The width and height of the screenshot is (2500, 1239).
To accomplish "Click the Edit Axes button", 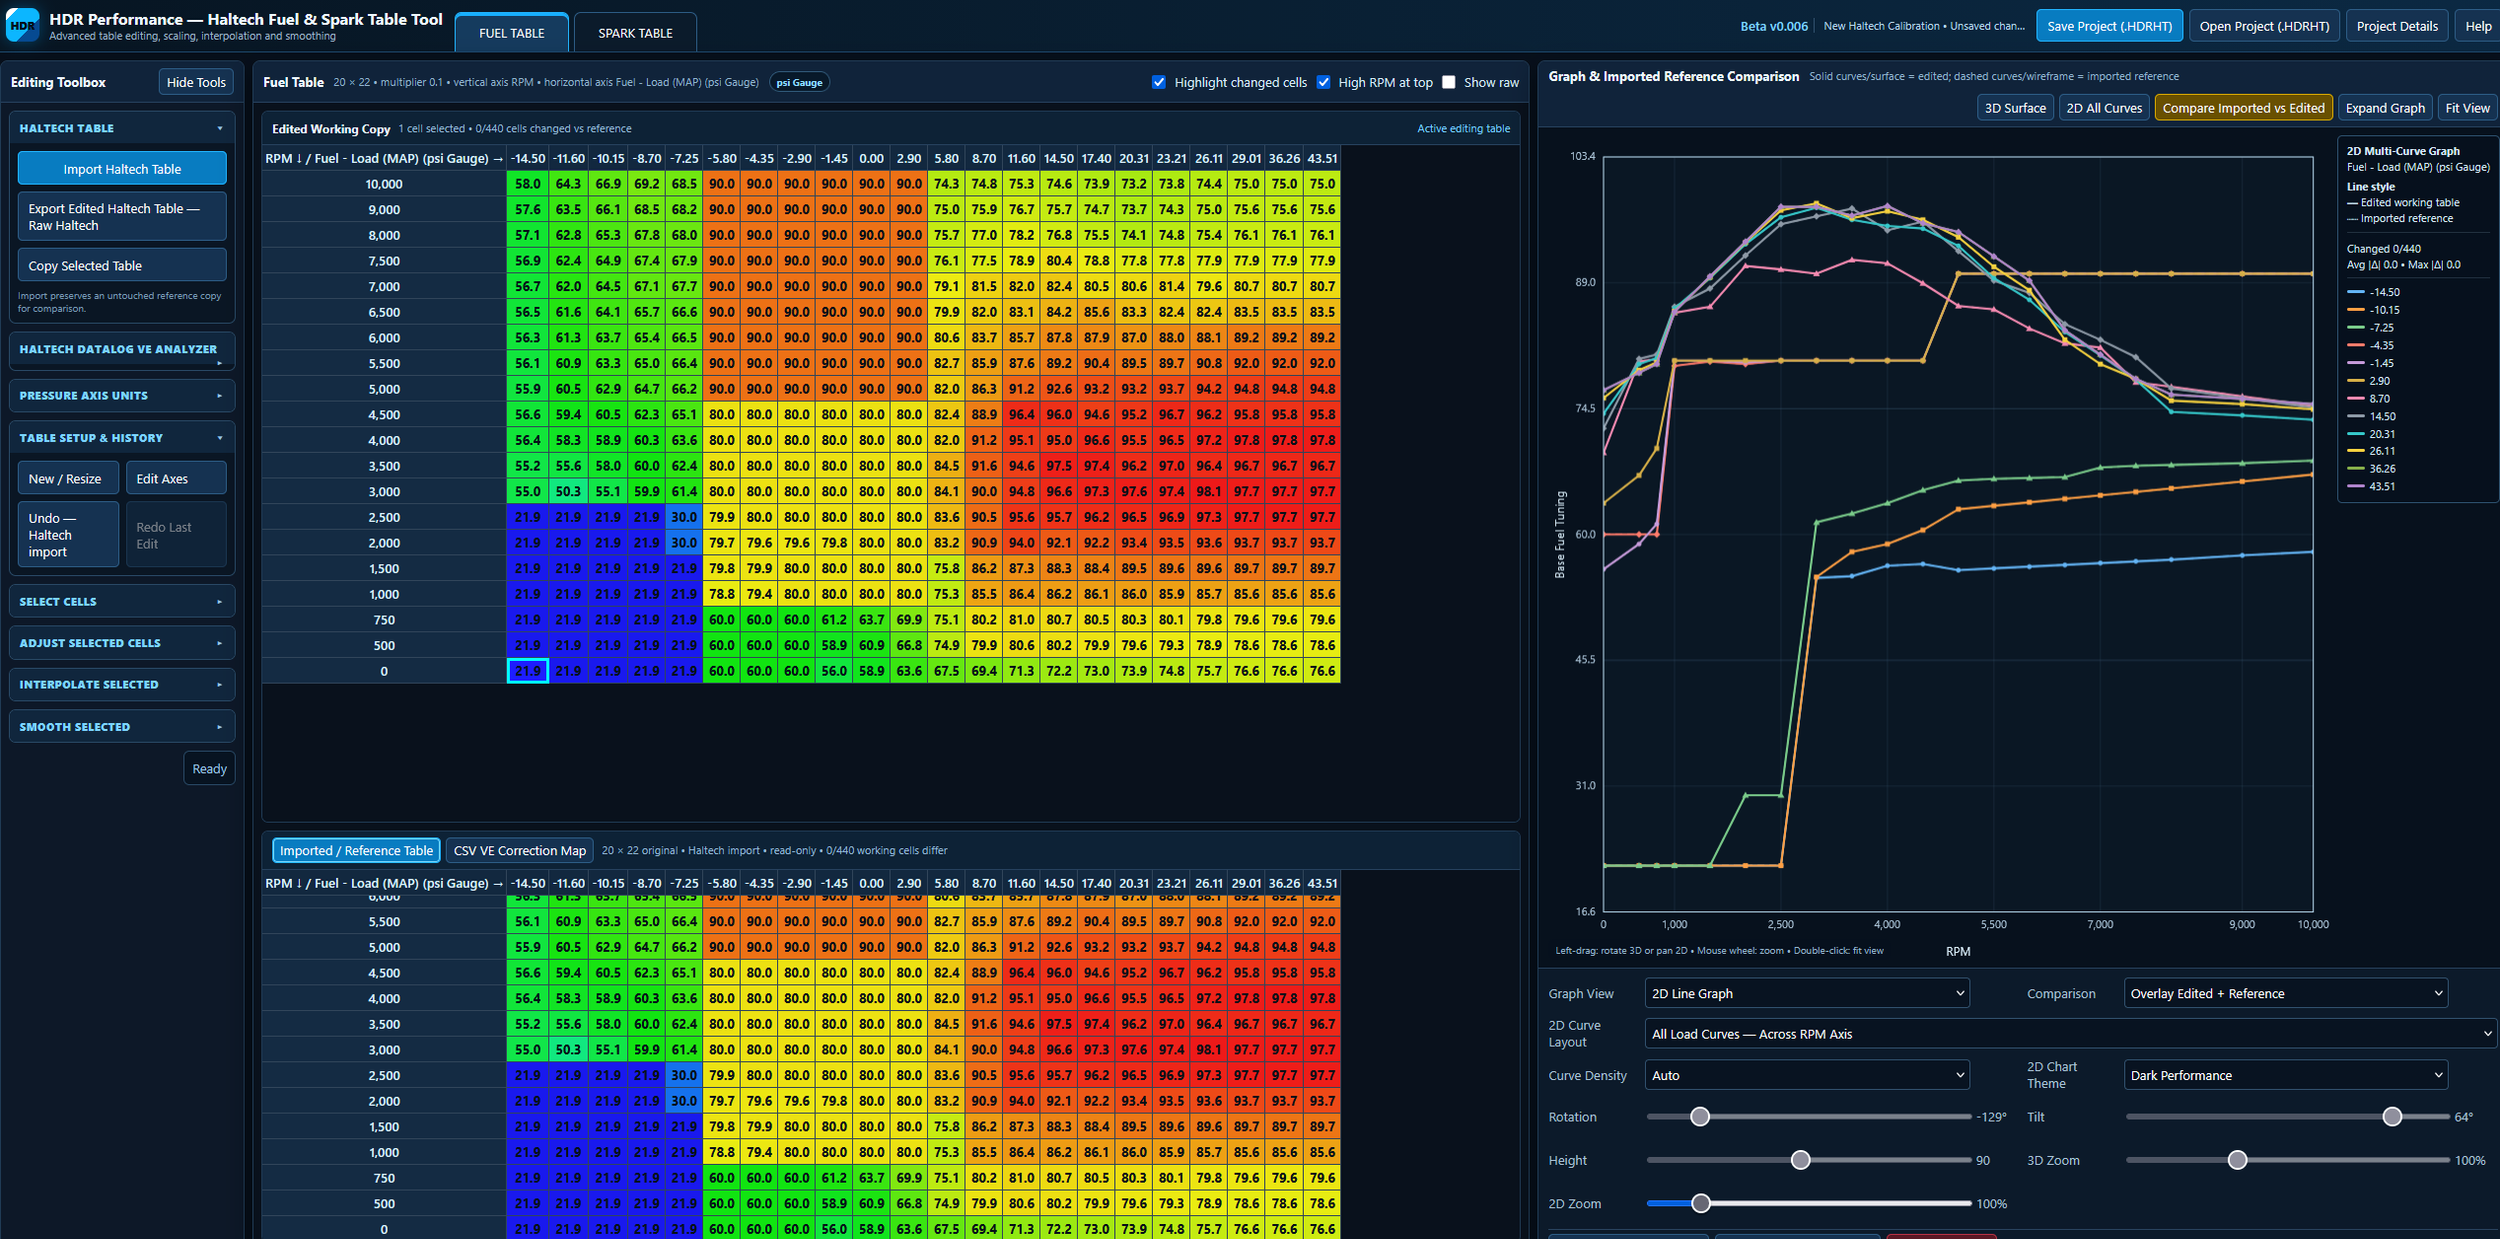I will coord(176,478).
